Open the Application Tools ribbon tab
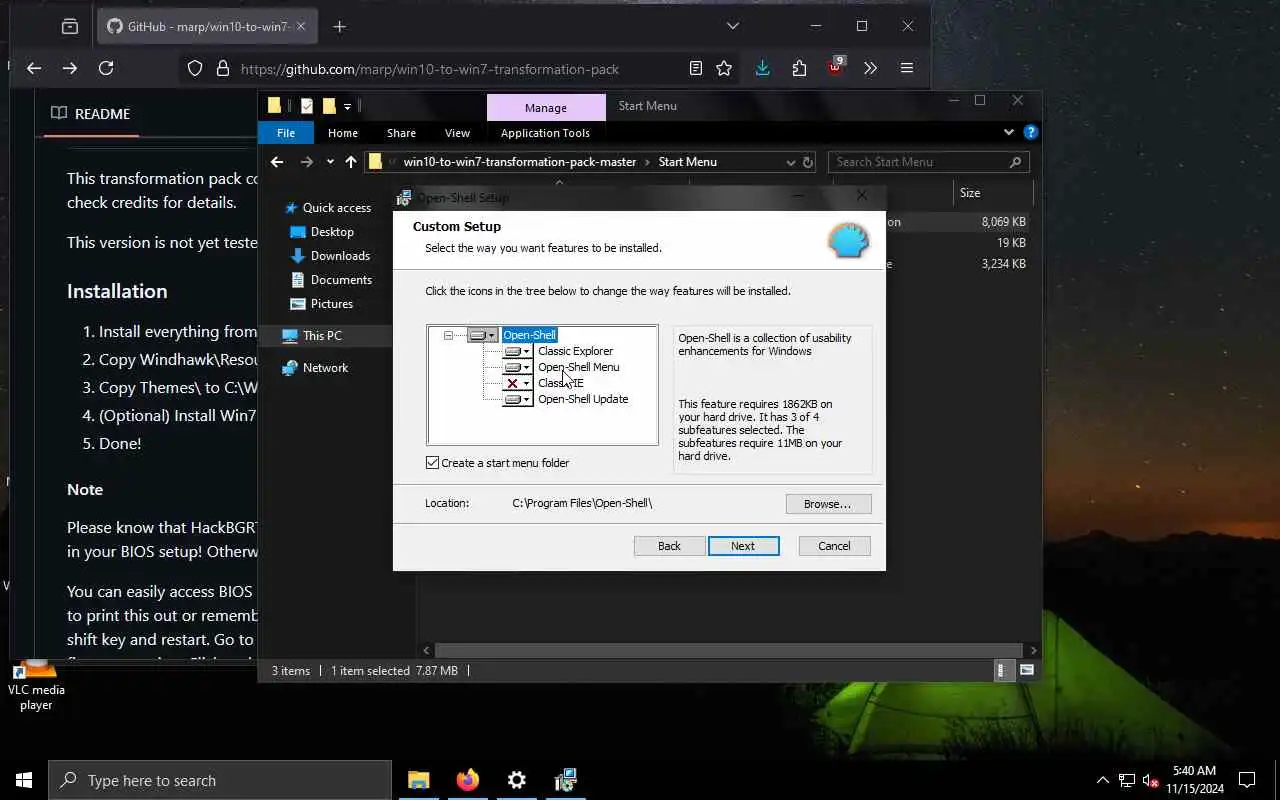This screenshot has width=1280, height=800. pos(545,133)
